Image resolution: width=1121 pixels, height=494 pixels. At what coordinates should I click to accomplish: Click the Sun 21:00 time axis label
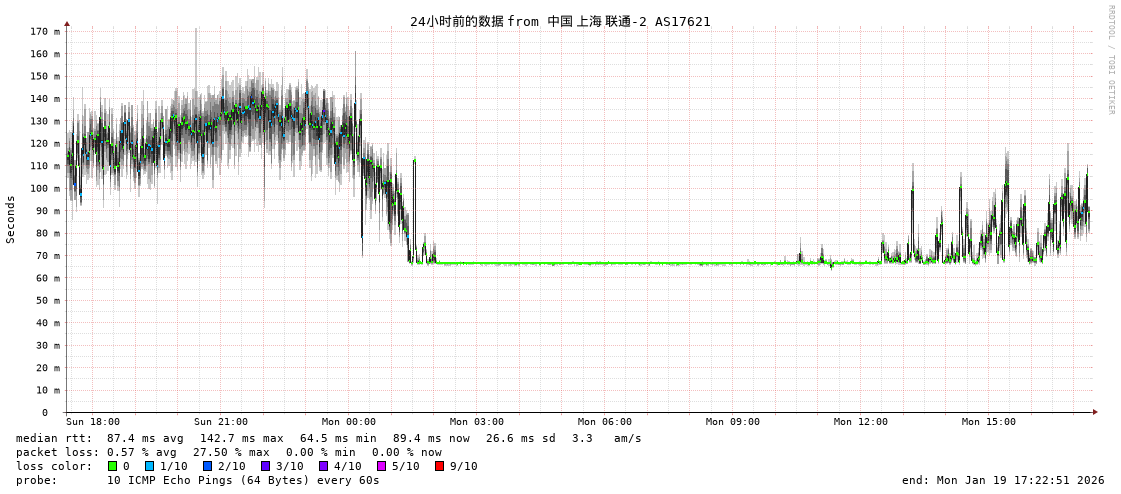(x=221, y=422)
